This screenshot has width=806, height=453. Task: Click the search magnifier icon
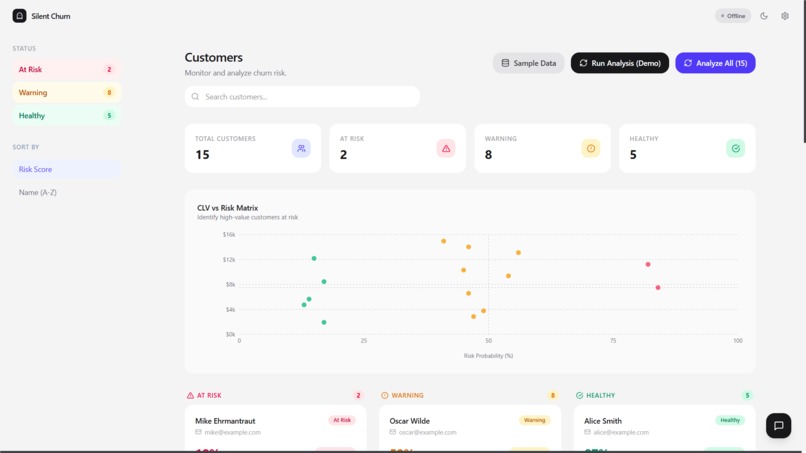click(x=195, y=97)
